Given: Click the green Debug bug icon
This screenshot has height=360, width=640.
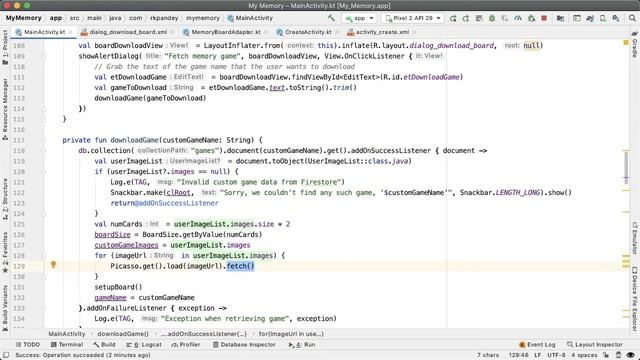Looking at the screenshot, I should click(x=492, y=18).
